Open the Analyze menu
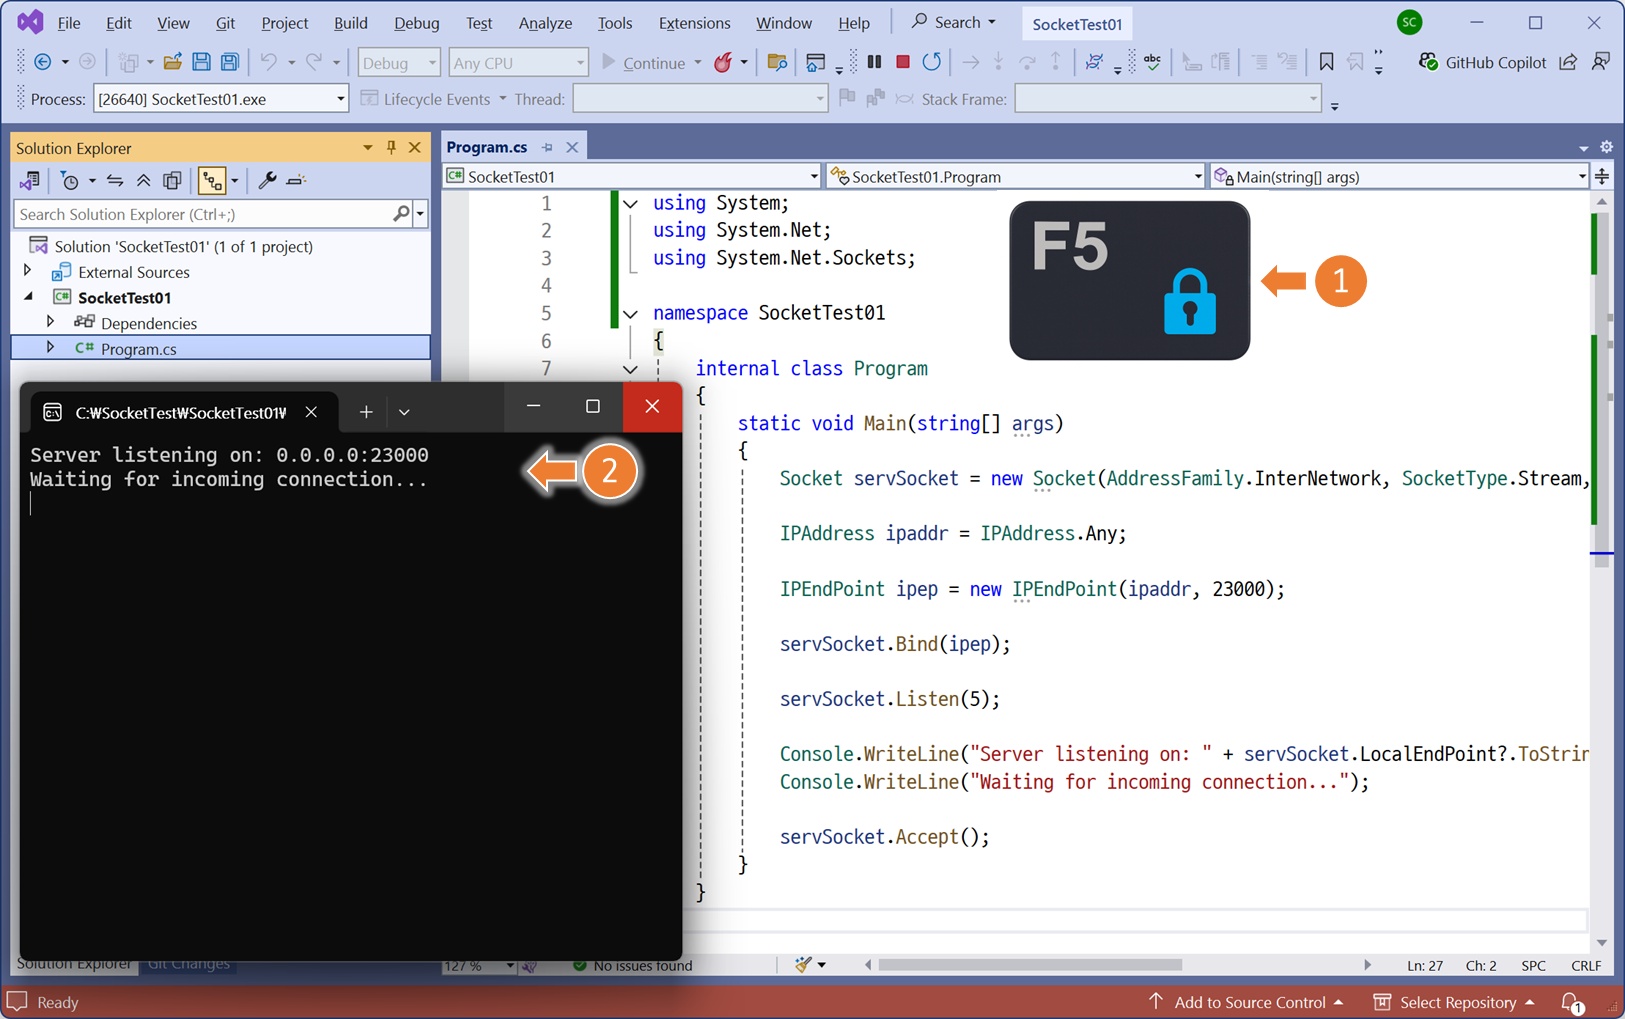 click(x=545, y=22)
